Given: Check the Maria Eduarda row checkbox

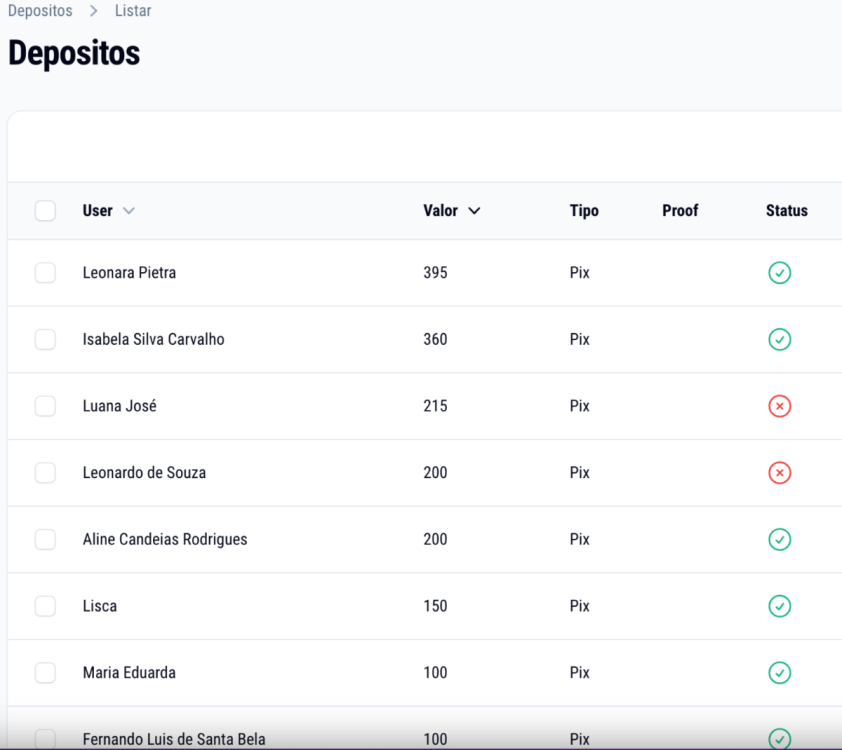Looking at the screenshot, I should [45, 672].
